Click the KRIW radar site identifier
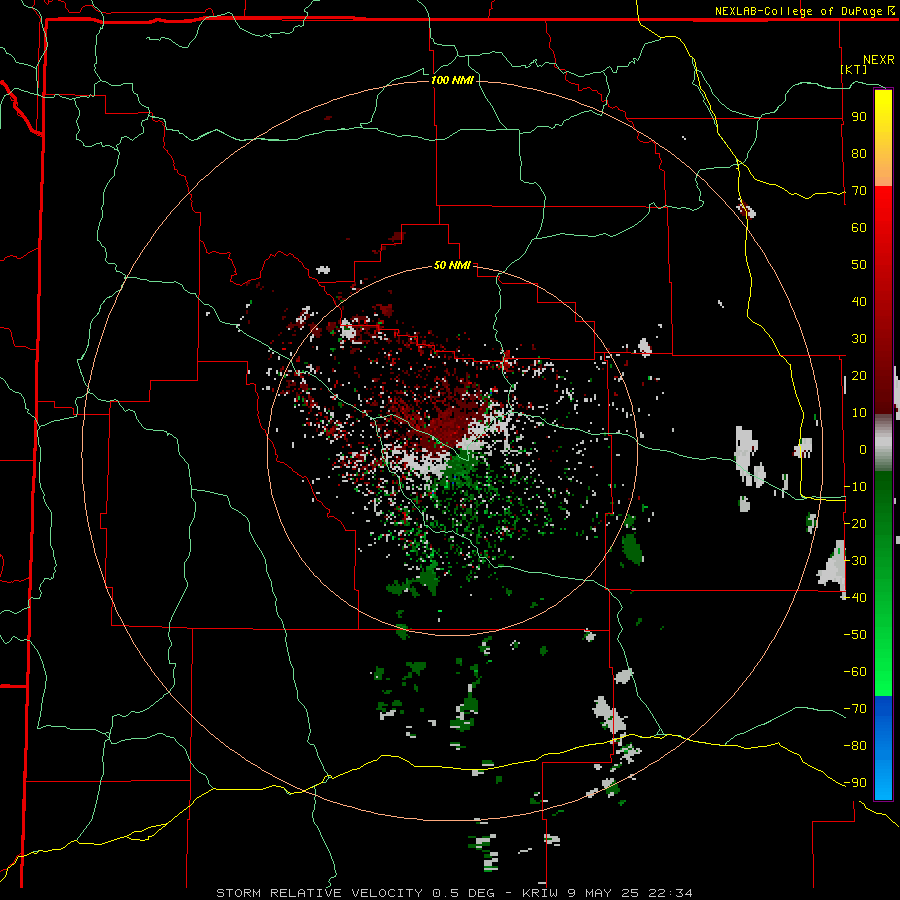Screen dimensions: 900x900 click(540, 893)
